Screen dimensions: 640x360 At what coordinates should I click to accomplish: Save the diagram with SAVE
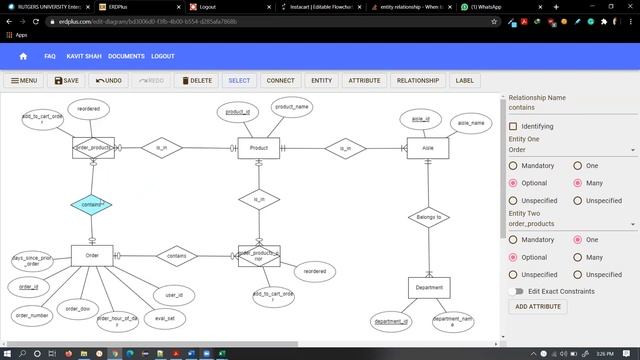pos(67,81)
